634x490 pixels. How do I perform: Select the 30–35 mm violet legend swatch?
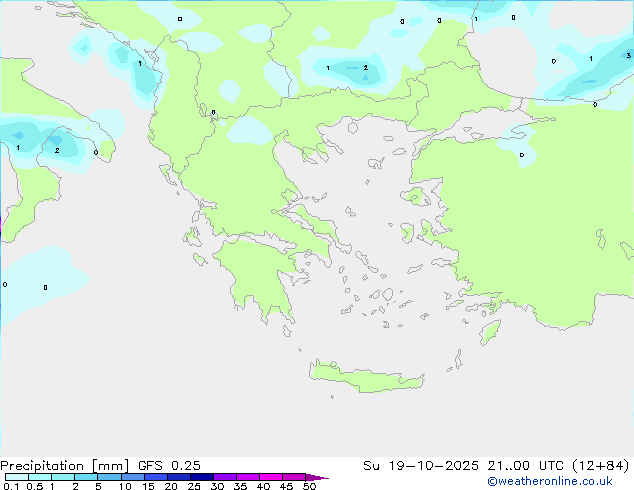225,477
